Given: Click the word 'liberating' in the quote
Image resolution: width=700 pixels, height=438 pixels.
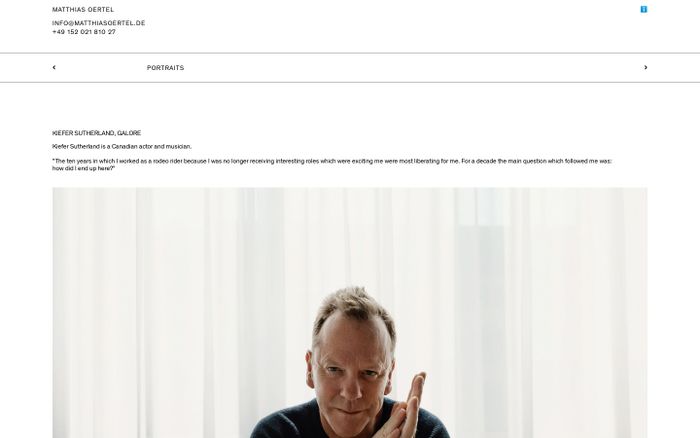Looking at the screenshot, I should click(427, 161).
